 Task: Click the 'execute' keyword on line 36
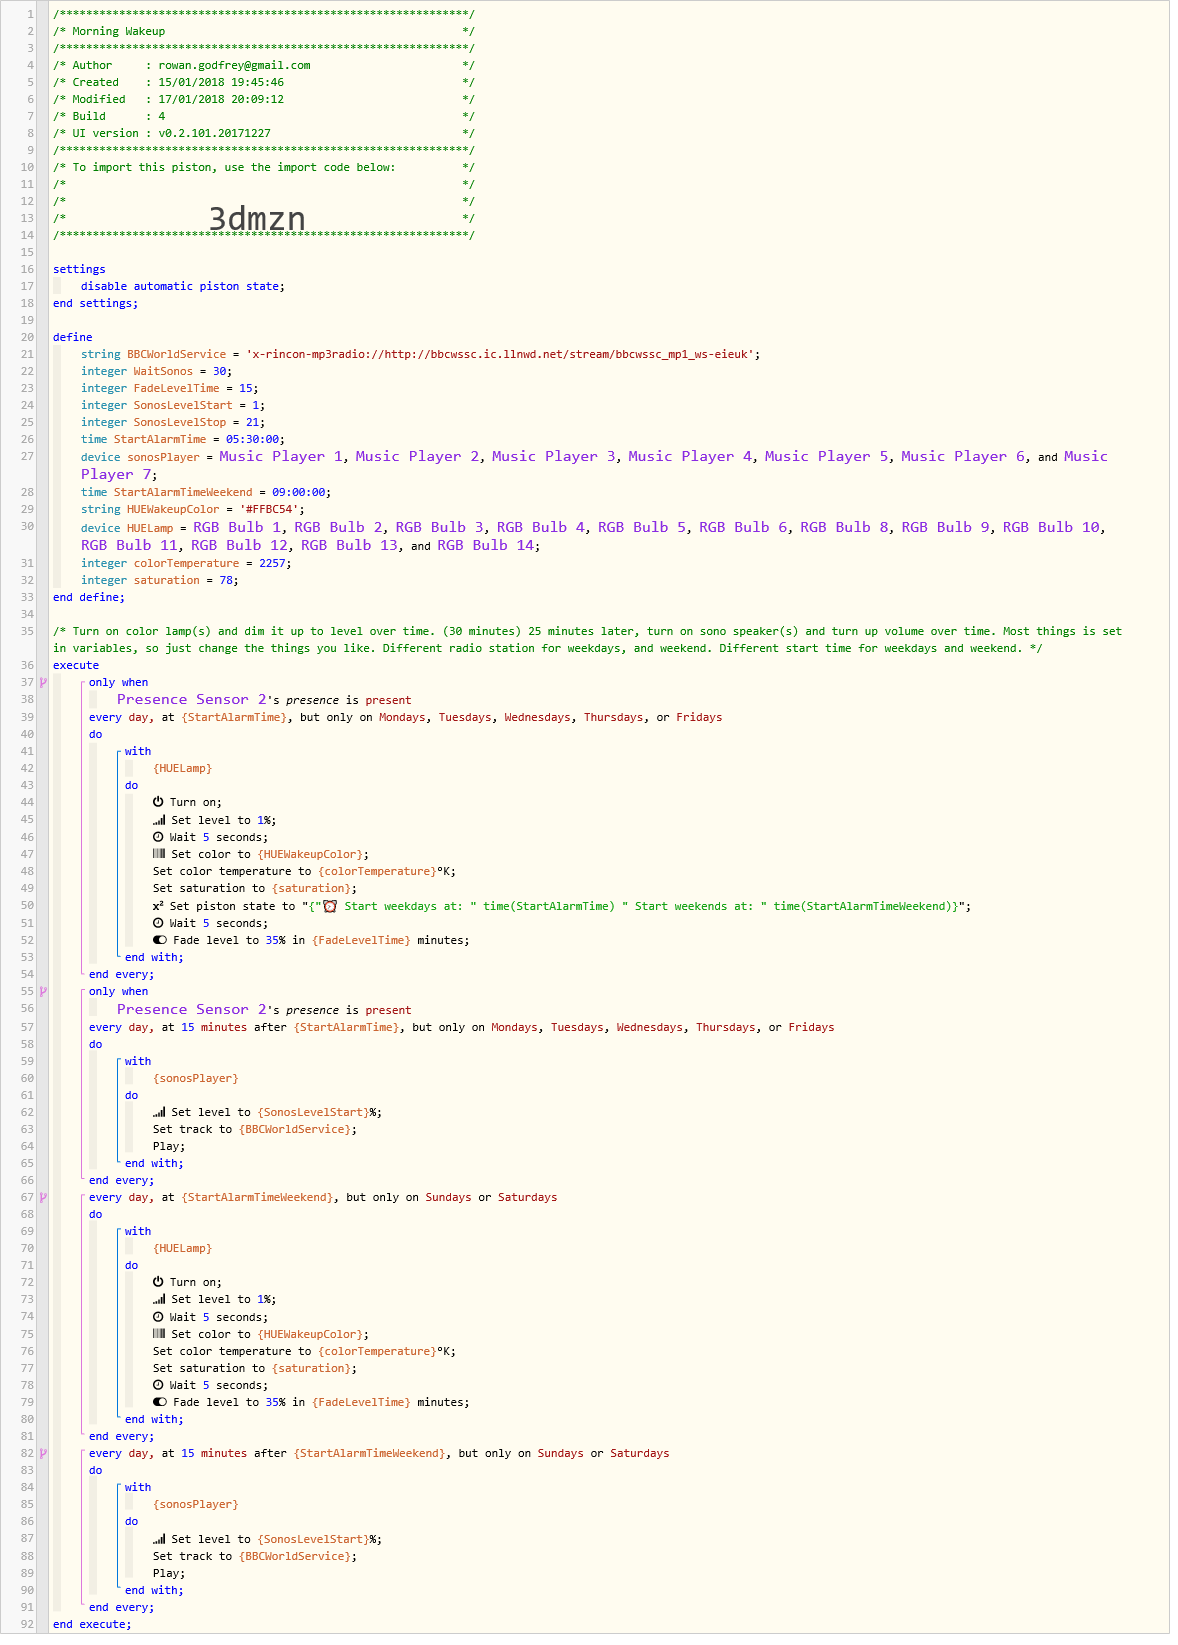(76, 665)
